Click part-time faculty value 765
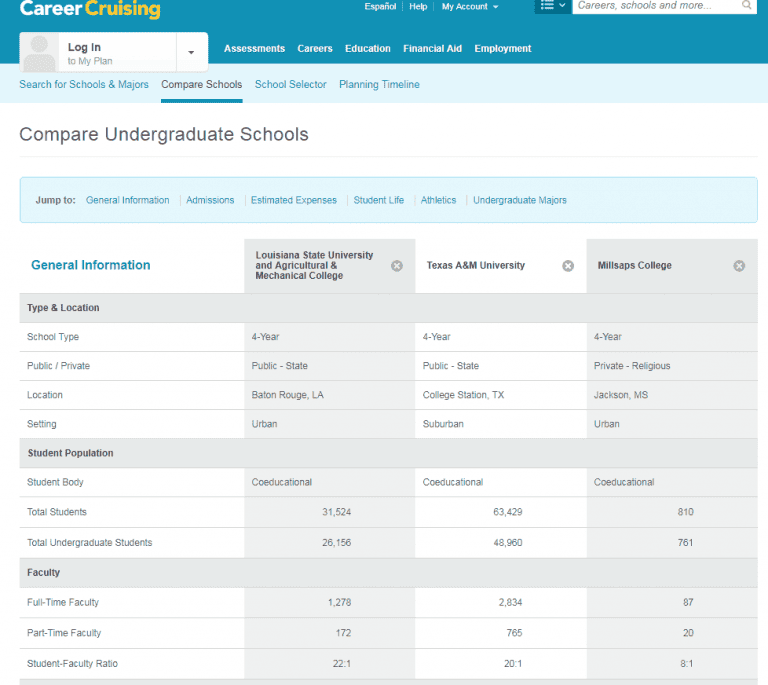Image resolution: width=768 pixels, height=685 pixels. click(x=514, y=633)
